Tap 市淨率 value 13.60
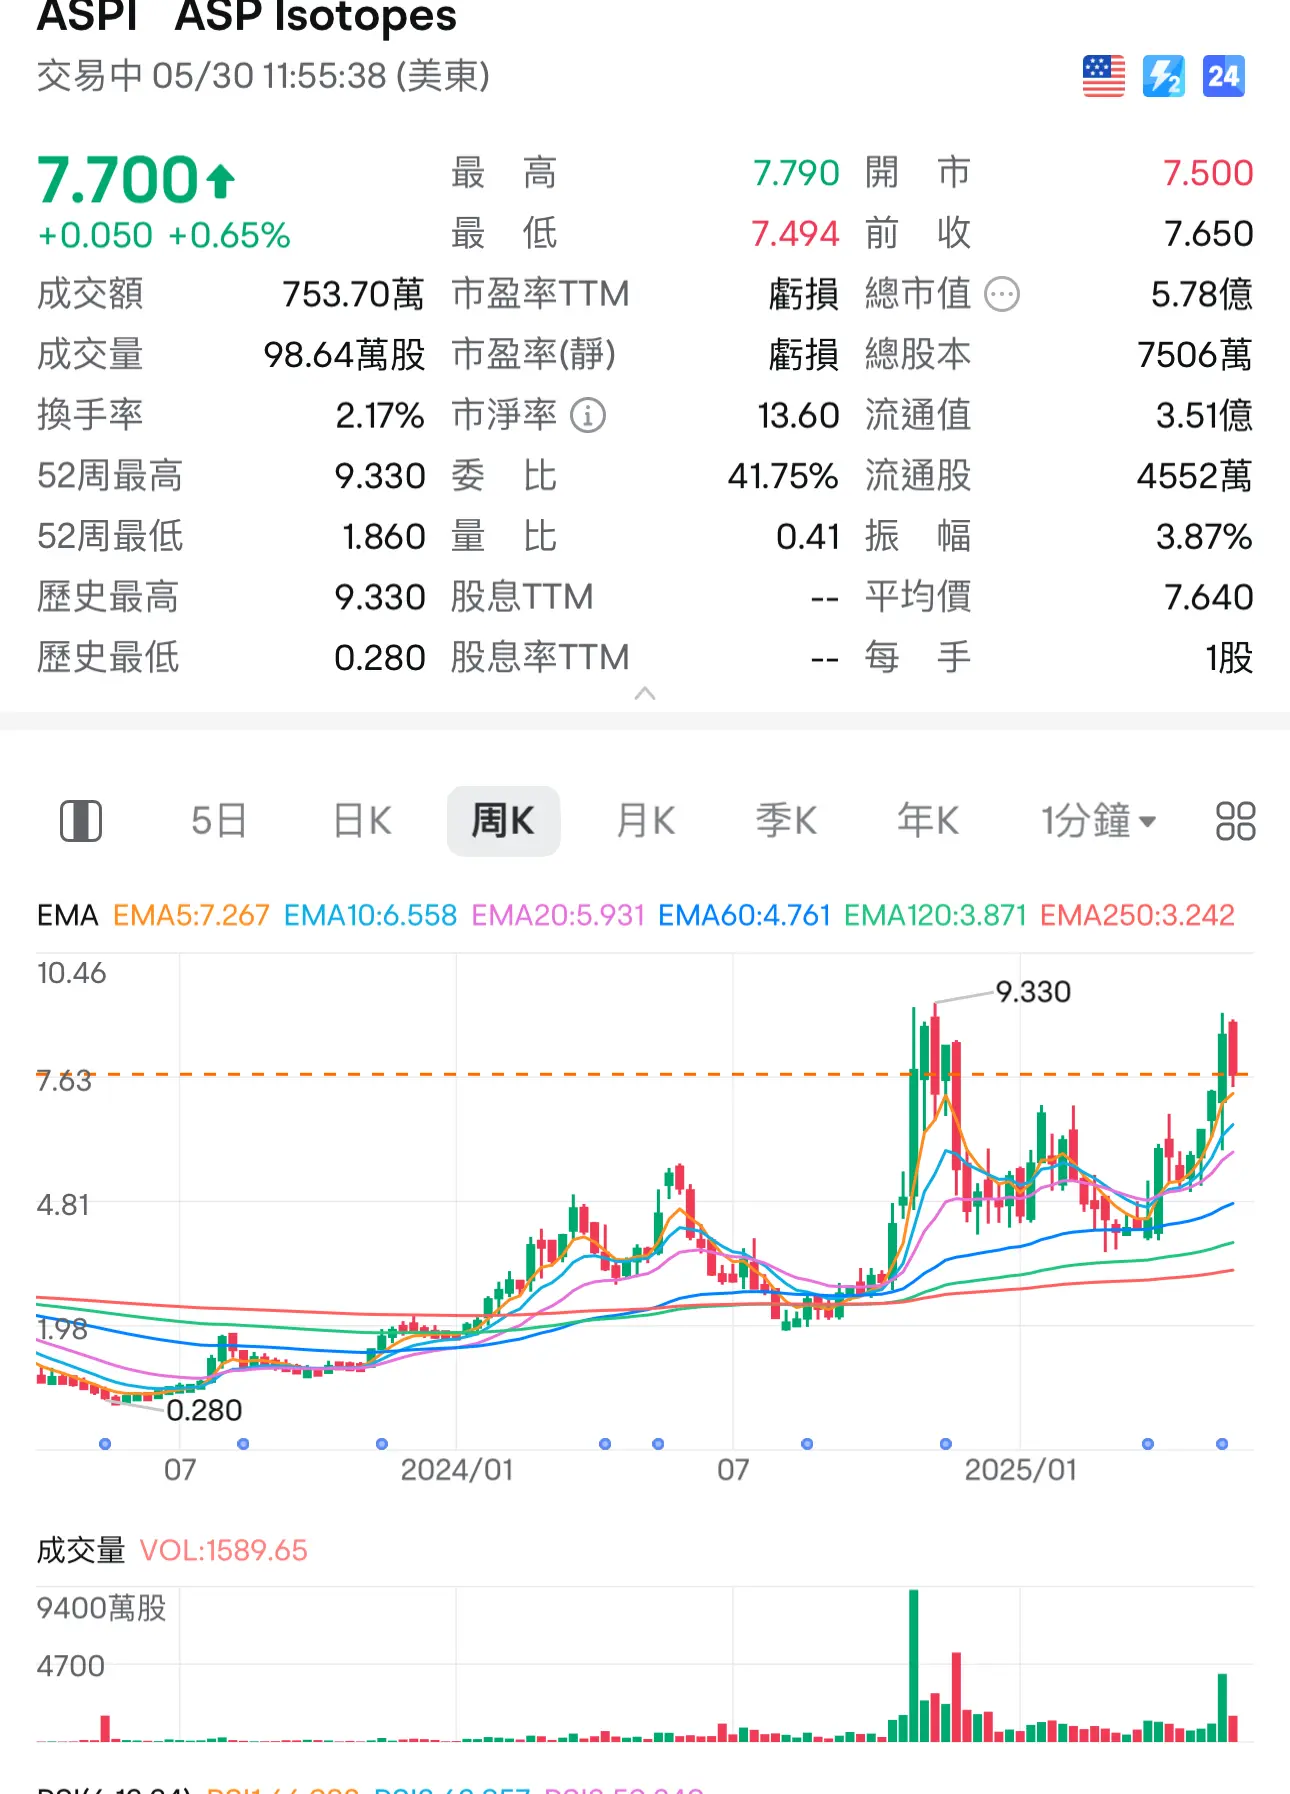1290x1794 pixels. point(798,415)
